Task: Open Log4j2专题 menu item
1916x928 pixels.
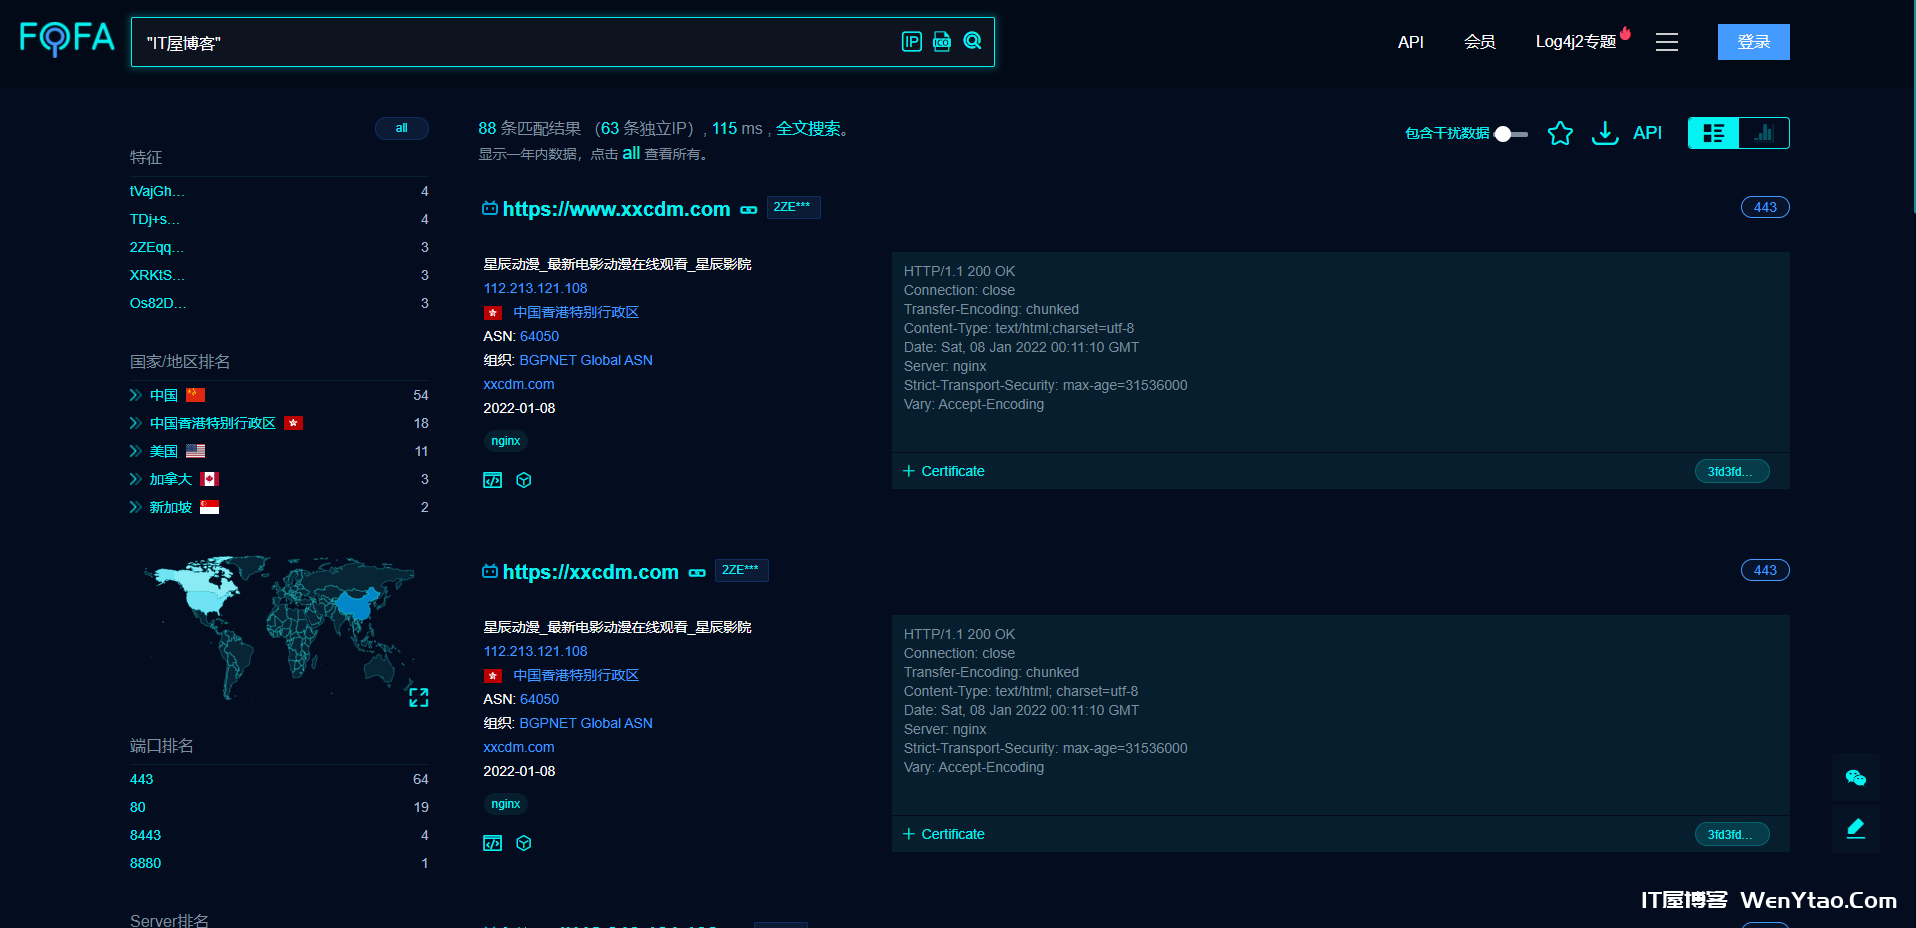Action: [1576, 42]
